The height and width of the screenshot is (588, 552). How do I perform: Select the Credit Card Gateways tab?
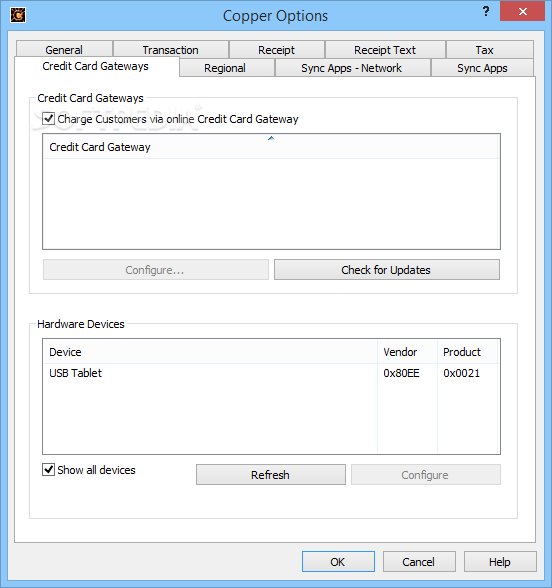click(96, 66)
